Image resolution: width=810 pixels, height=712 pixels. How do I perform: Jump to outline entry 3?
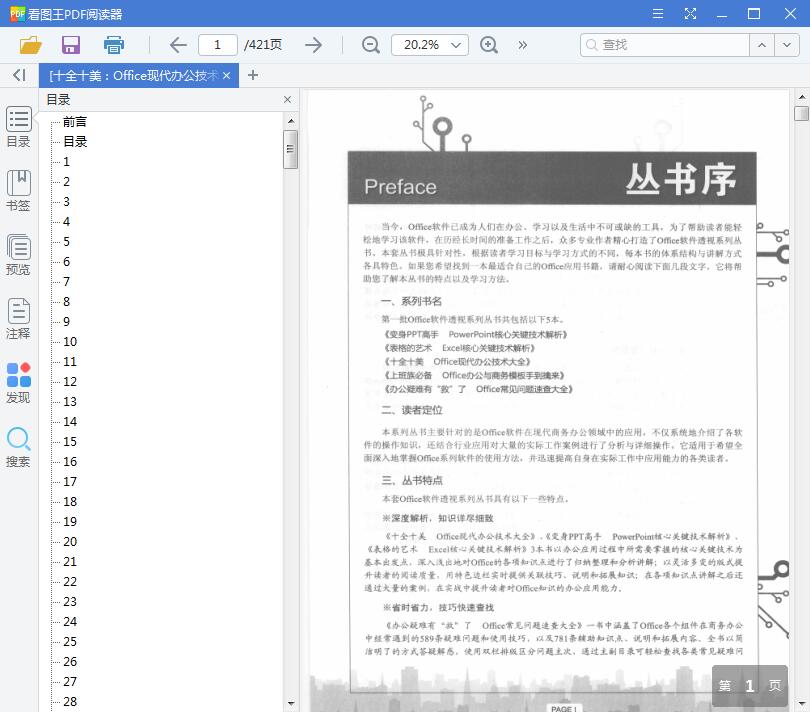66,202
